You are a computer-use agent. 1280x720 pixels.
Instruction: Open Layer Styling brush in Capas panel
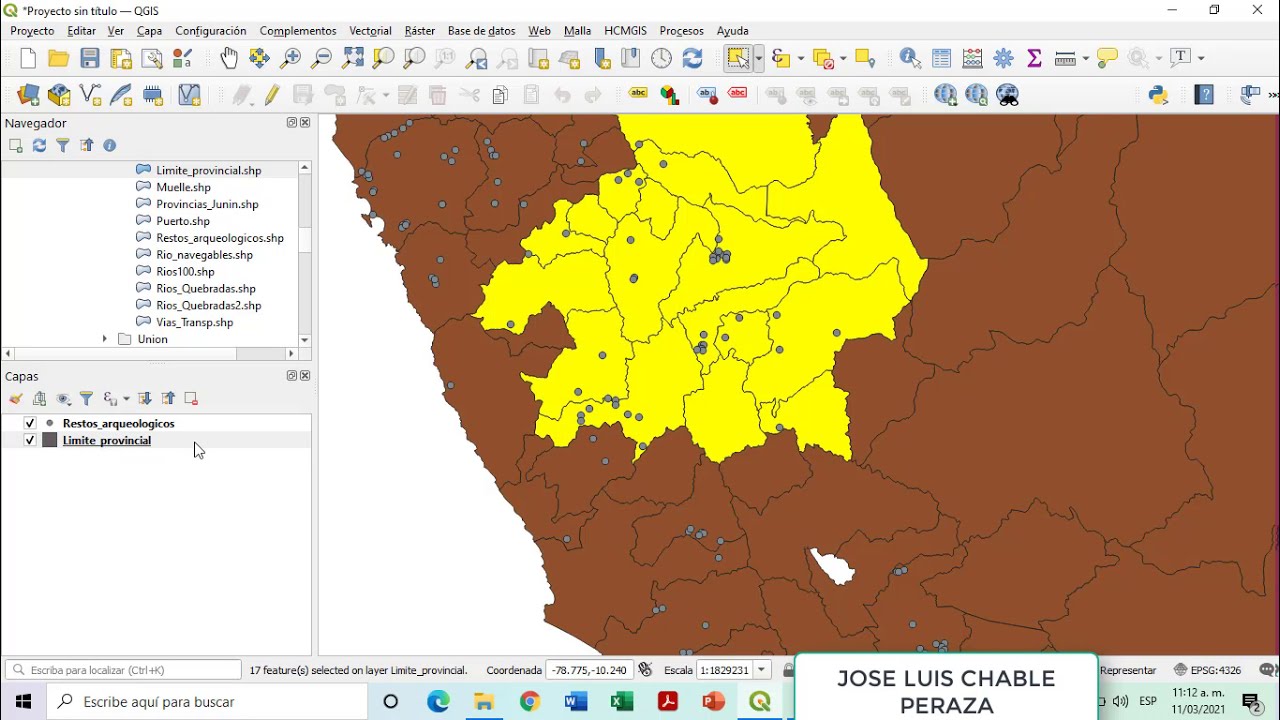click(16, 399)
